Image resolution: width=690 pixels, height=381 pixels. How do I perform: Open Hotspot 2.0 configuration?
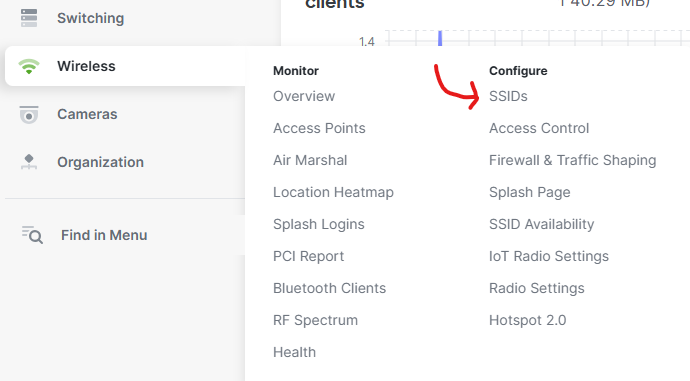point(528,320)
